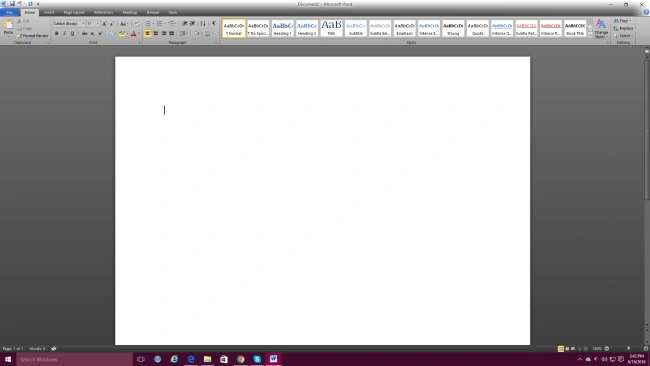Image resolution: width=650 pixels, height=366 pixels.
Task: Click the Copy command
Action: tap(24, 28)
